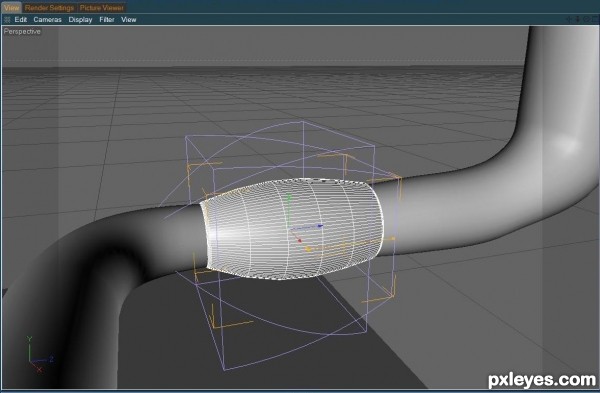Select the View tab
Screen dimensions: 600x393
click(x=11, y=8)
